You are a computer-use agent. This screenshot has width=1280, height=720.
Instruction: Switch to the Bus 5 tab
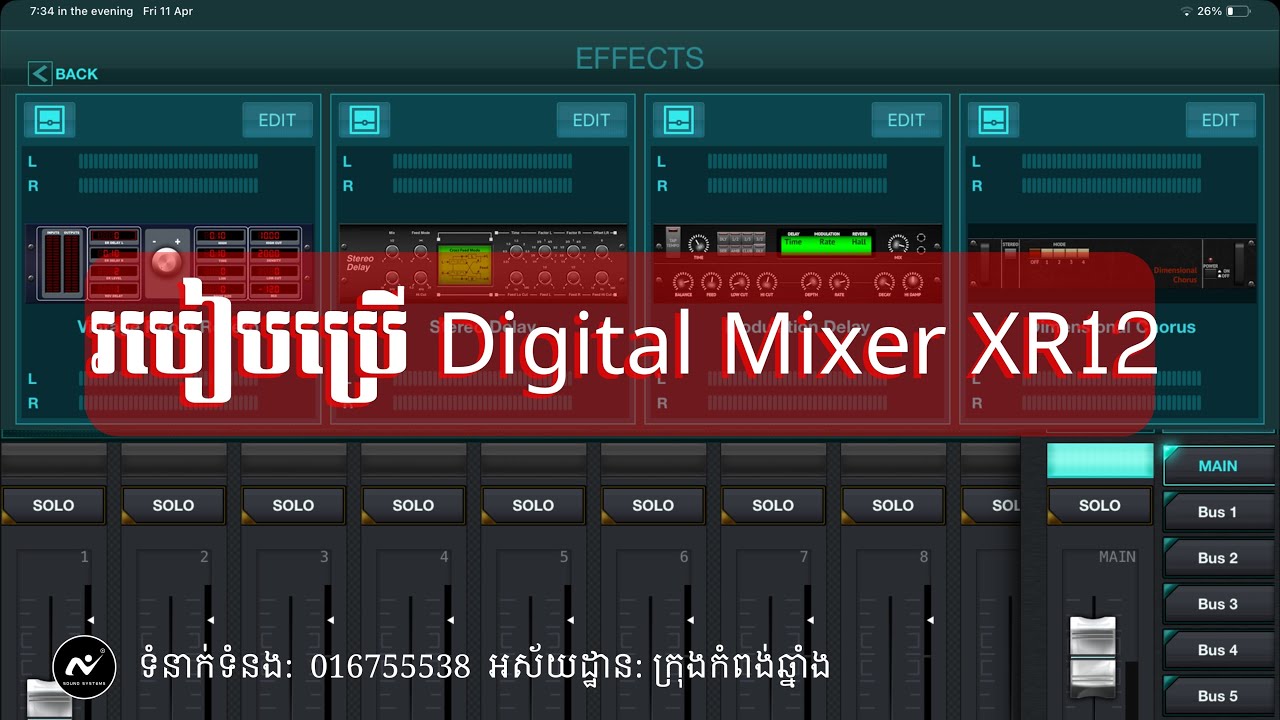pos(1218,696)
